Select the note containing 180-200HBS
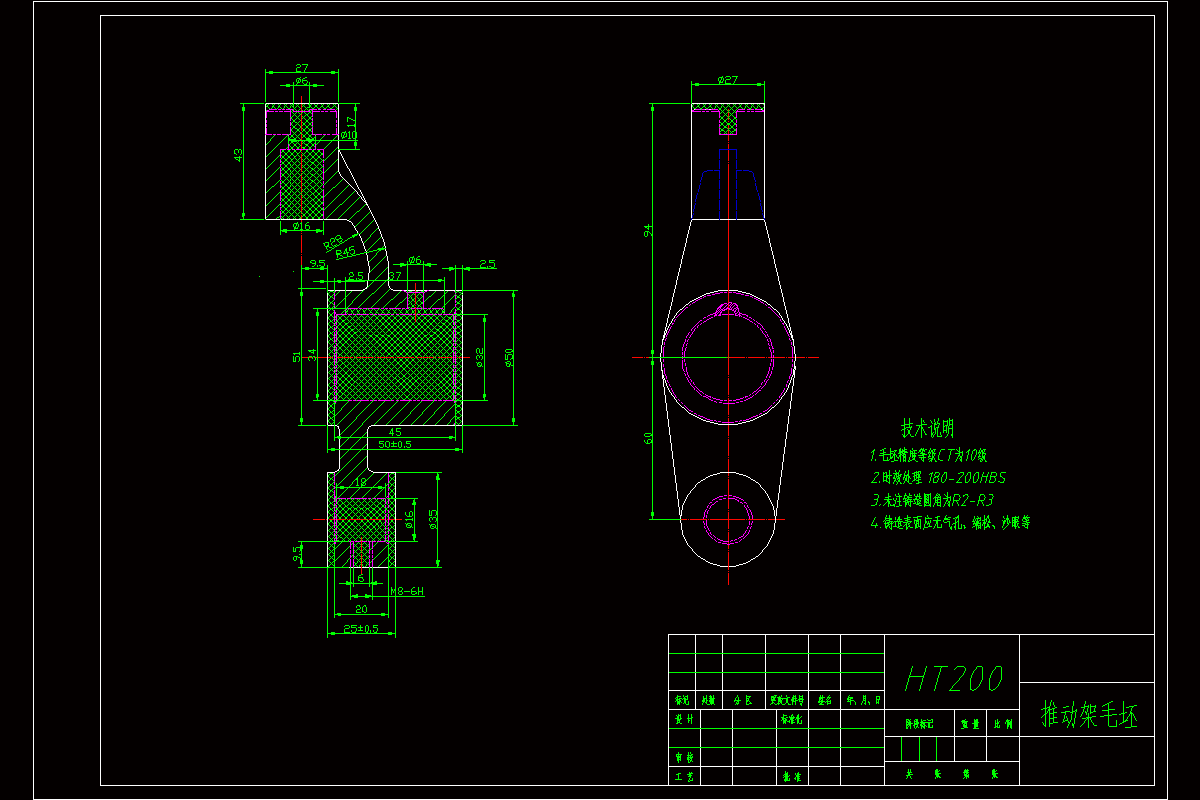This screenshot has height=800, width=1200. (x=938, y=477)
